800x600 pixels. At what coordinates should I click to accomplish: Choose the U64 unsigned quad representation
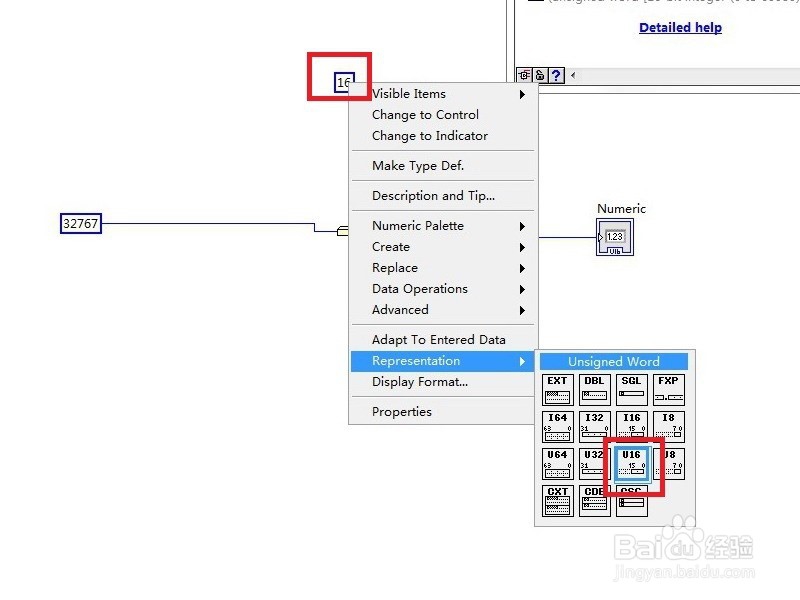pyautogui.click(x=558, y=464)
